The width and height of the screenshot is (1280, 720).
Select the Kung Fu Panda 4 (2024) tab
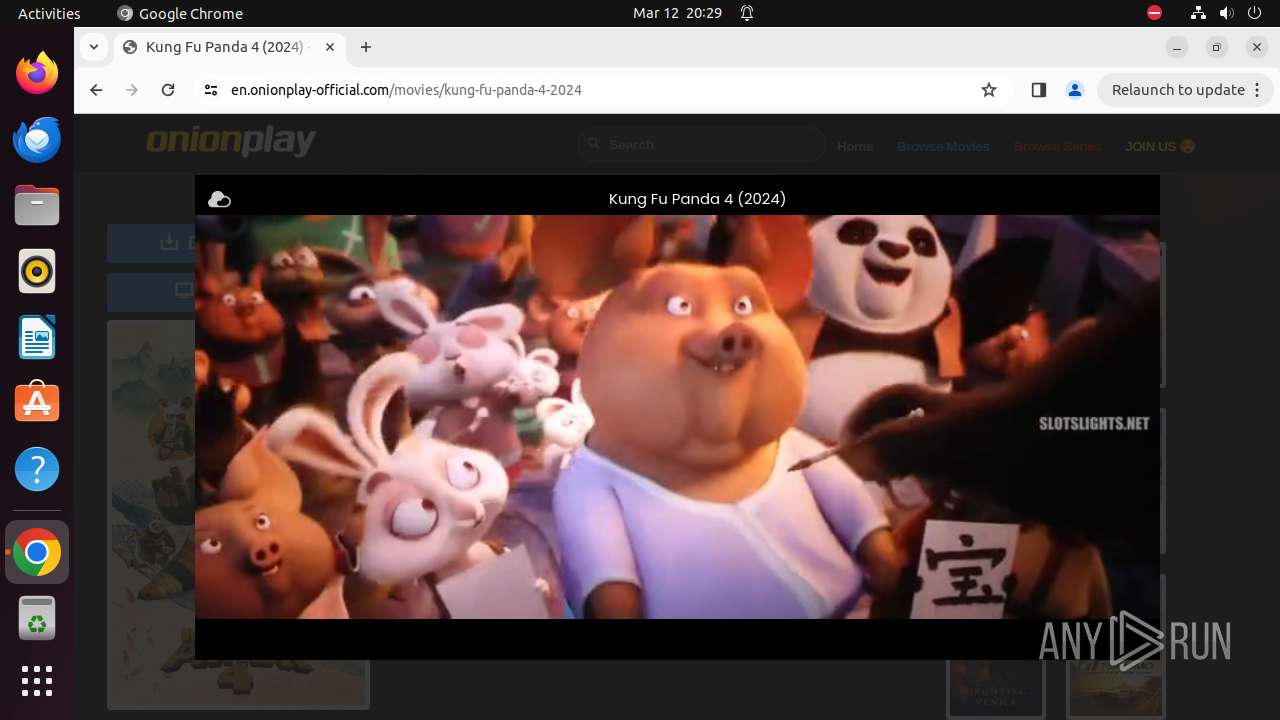click(228, 47)
